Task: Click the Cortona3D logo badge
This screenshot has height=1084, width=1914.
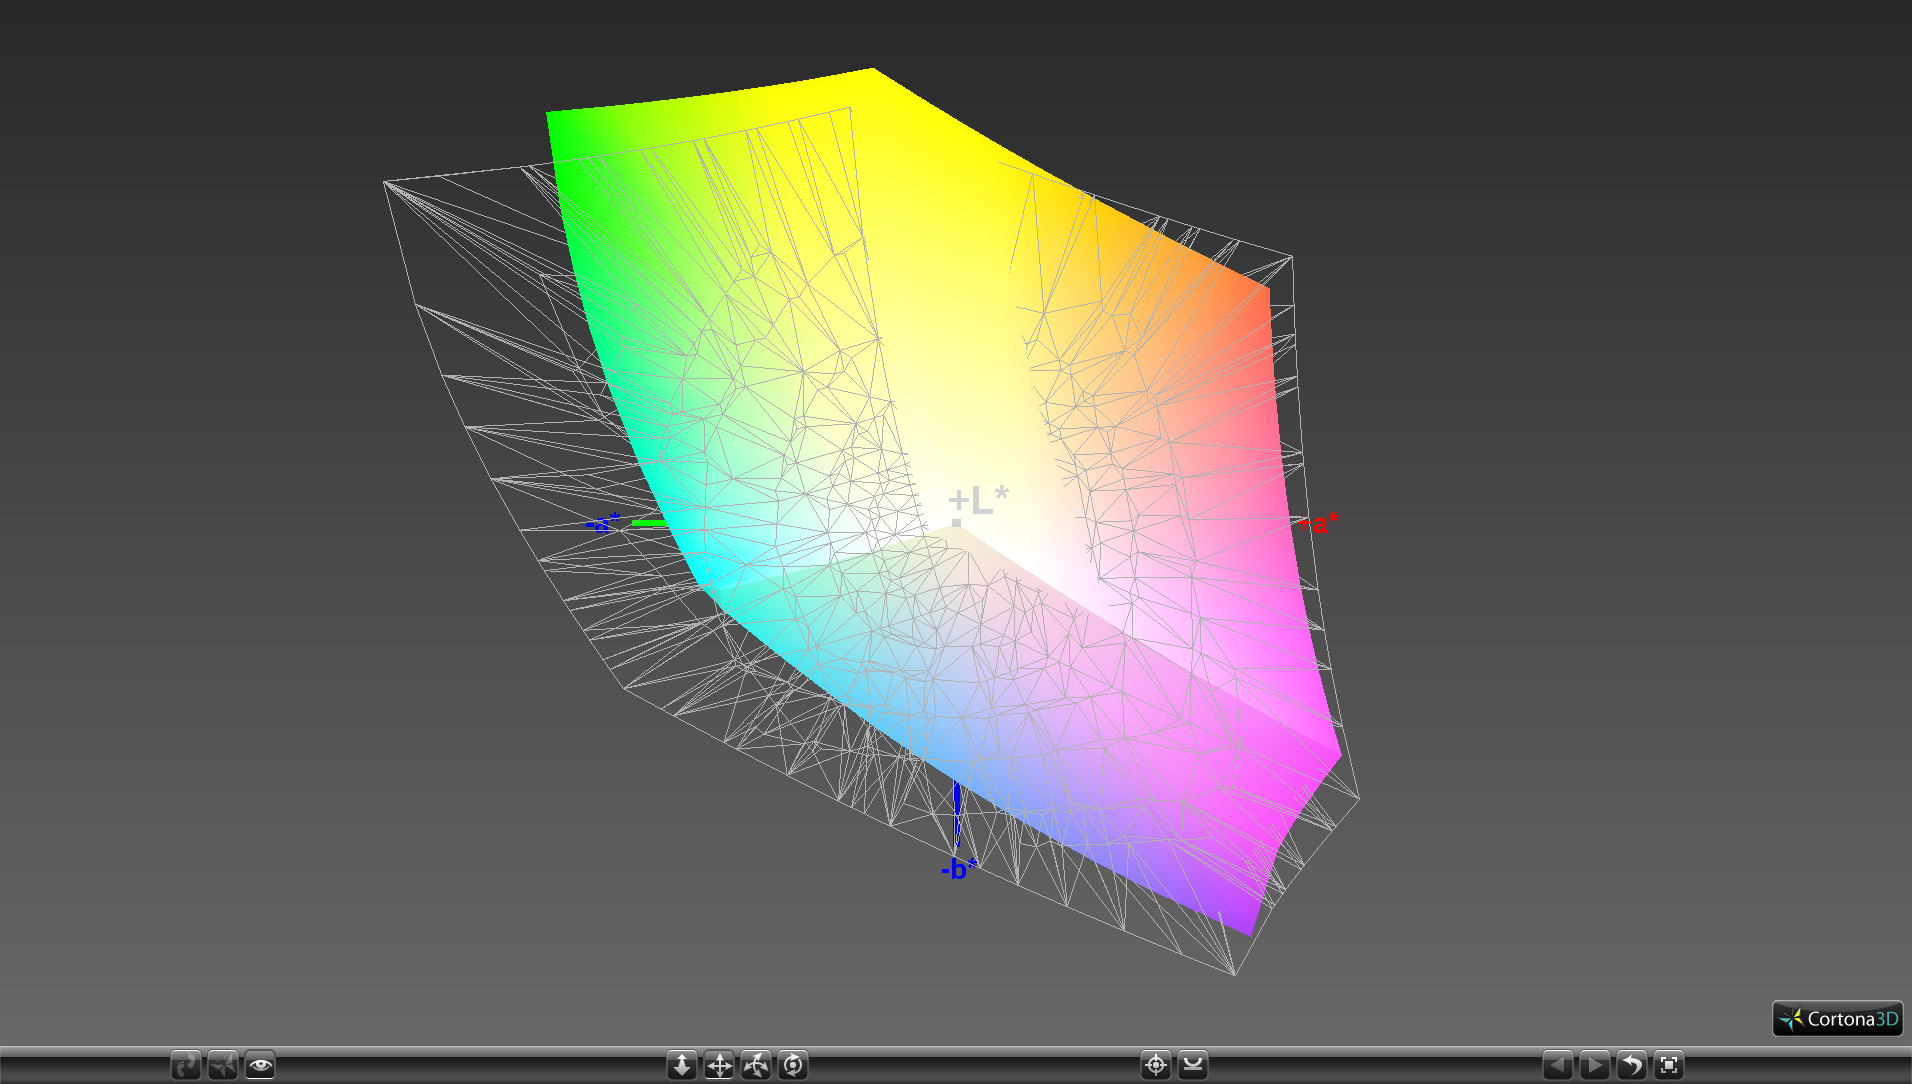Action: pos(1838,1019)
